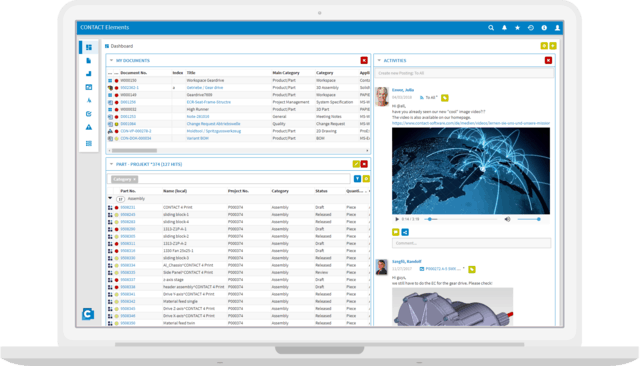
Task: Collapse the Activities panel
Action: click(379, 60)
